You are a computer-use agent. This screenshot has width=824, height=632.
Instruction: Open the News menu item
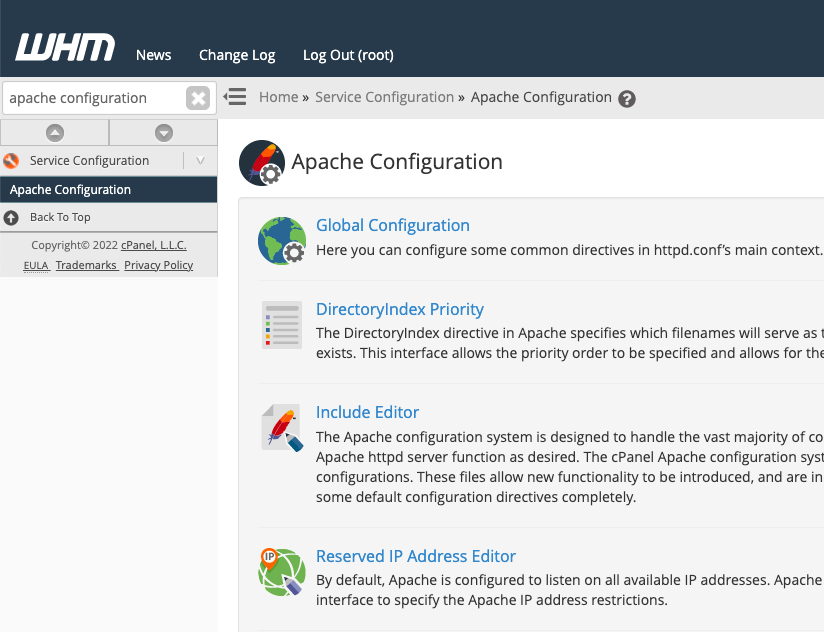click(x=153, y=55)
